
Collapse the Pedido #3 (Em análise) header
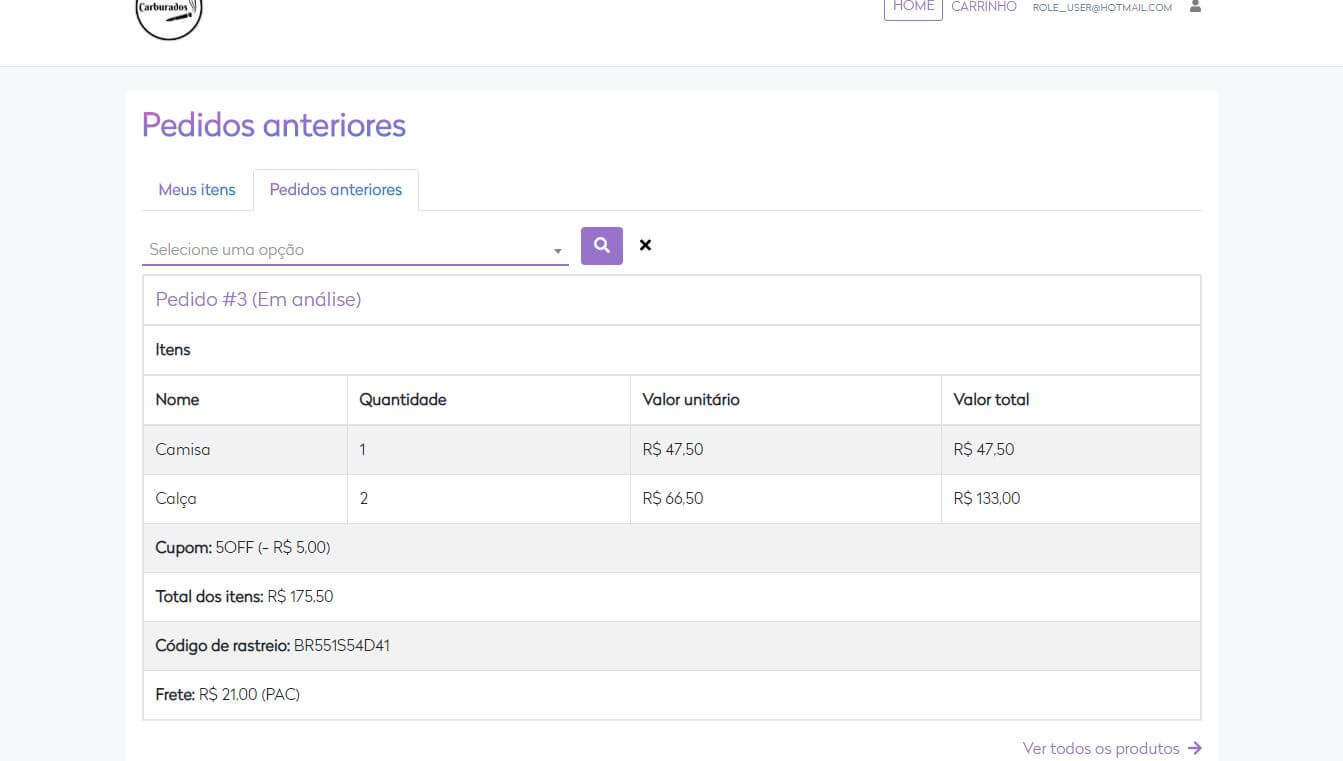258,299
